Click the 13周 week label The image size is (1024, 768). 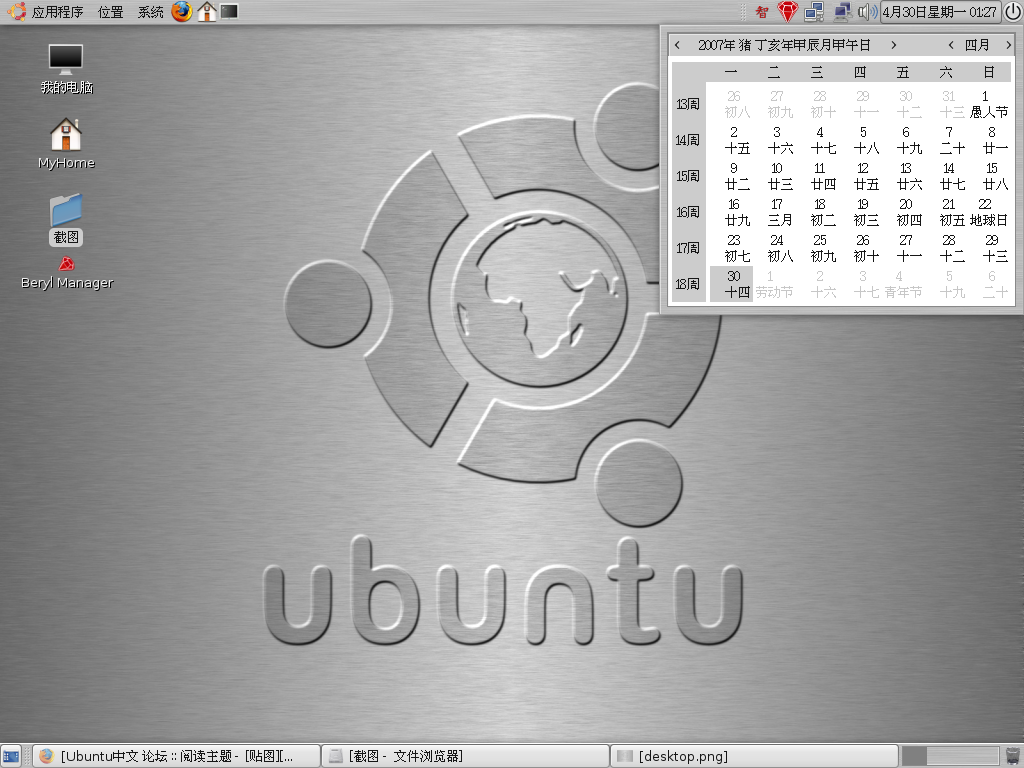pos(688,104)
